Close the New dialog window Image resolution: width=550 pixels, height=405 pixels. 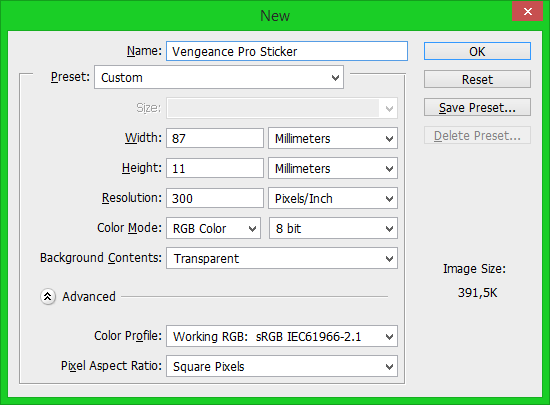point(528,12)
